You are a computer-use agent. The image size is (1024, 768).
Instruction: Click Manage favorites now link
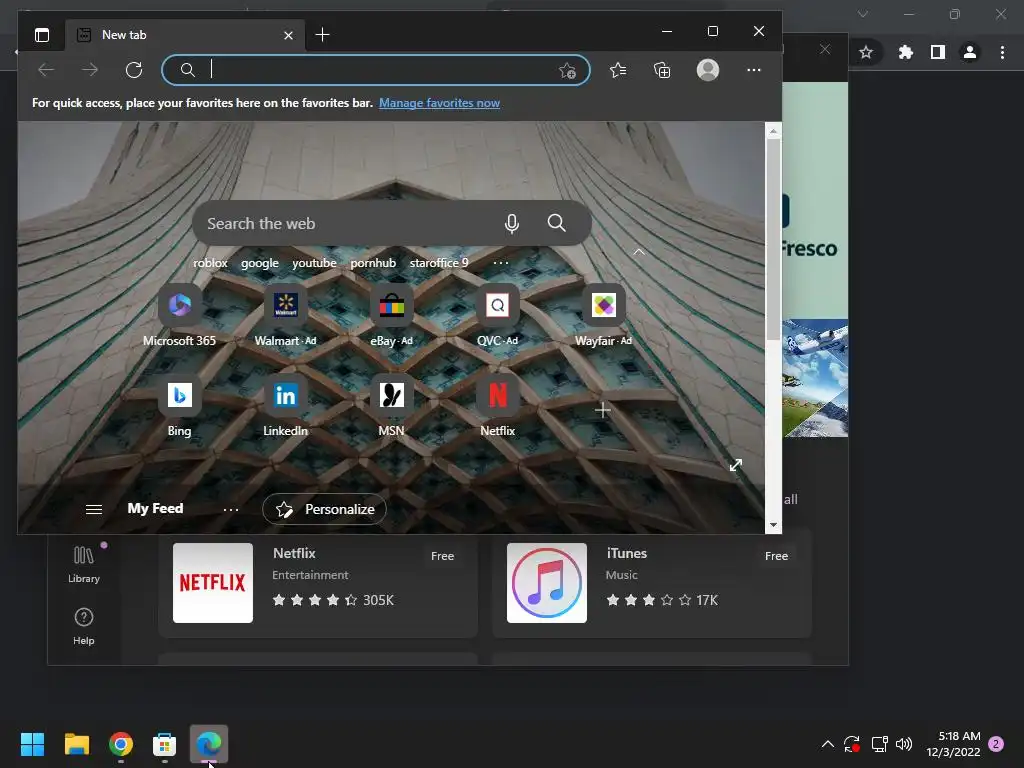pos(439,103)
